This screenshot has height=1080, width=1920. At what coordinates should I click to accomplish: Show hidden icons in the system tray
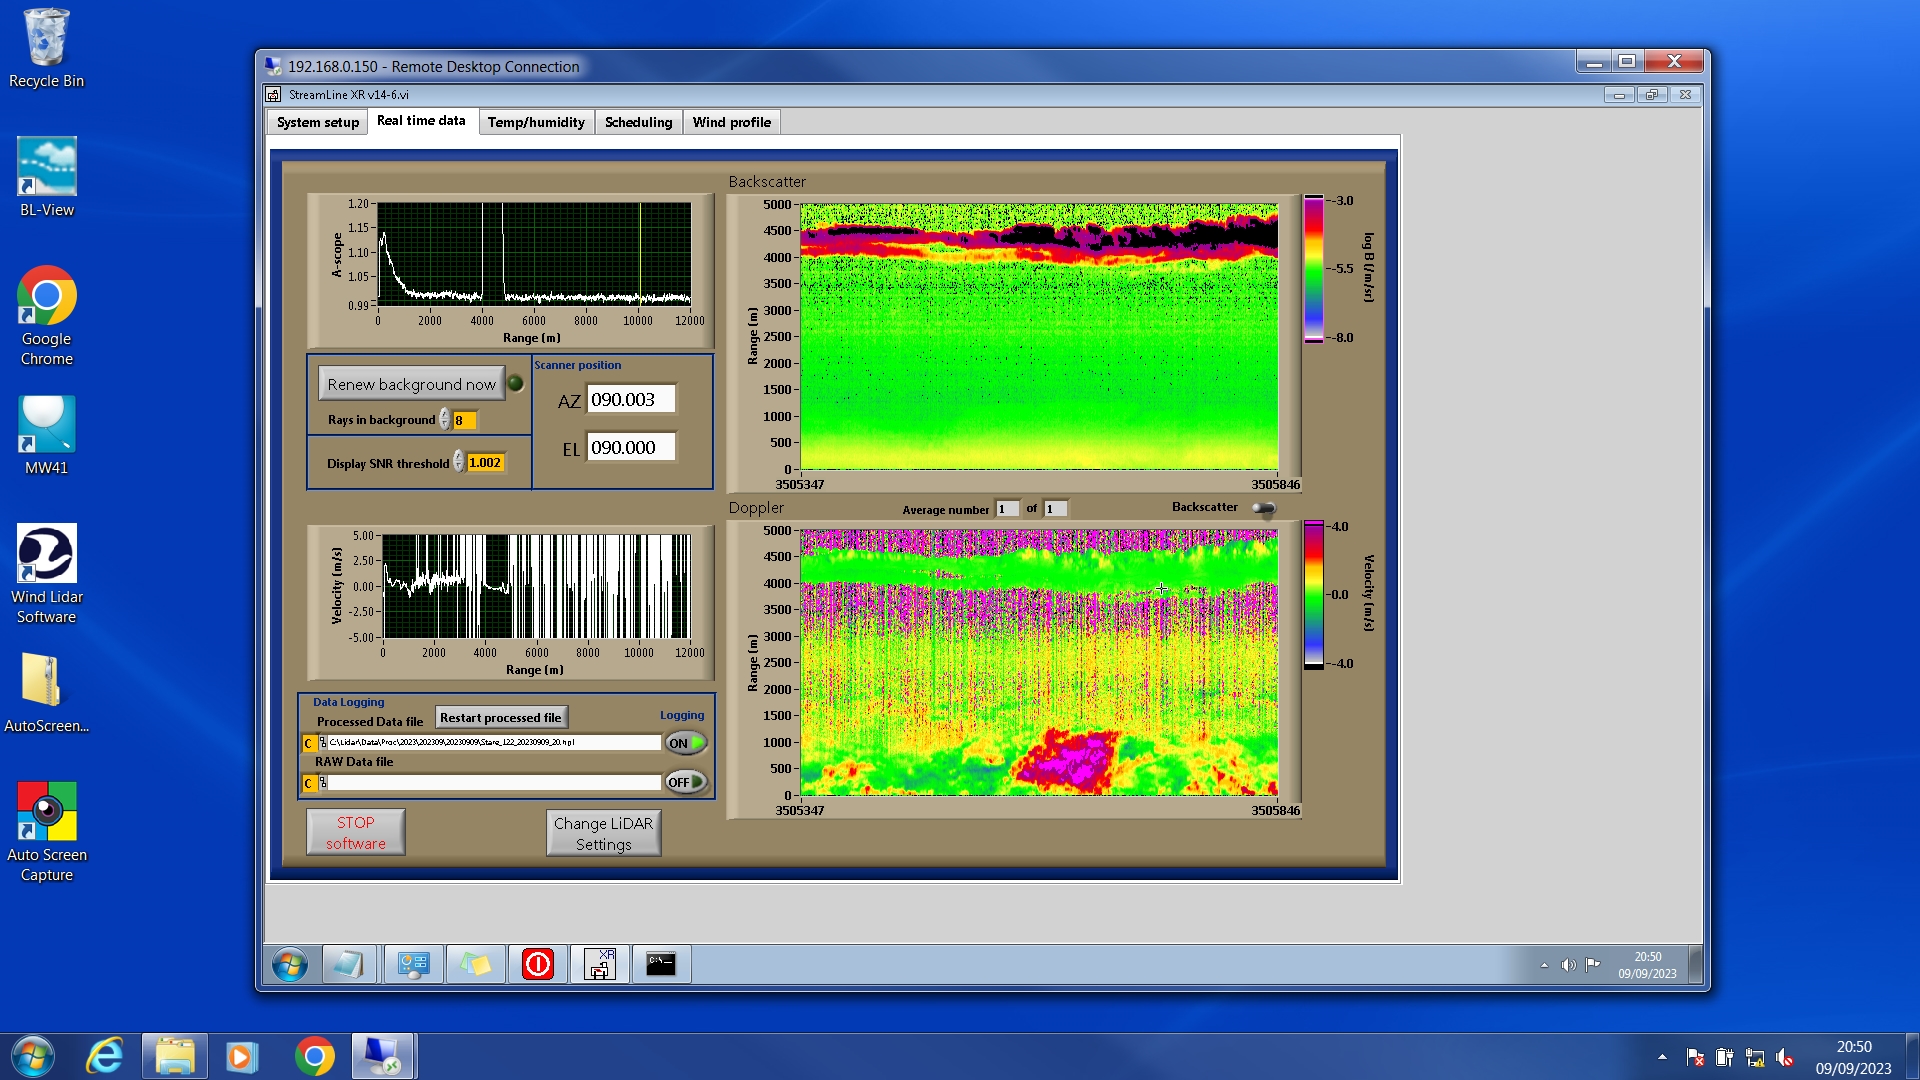1662,1056
